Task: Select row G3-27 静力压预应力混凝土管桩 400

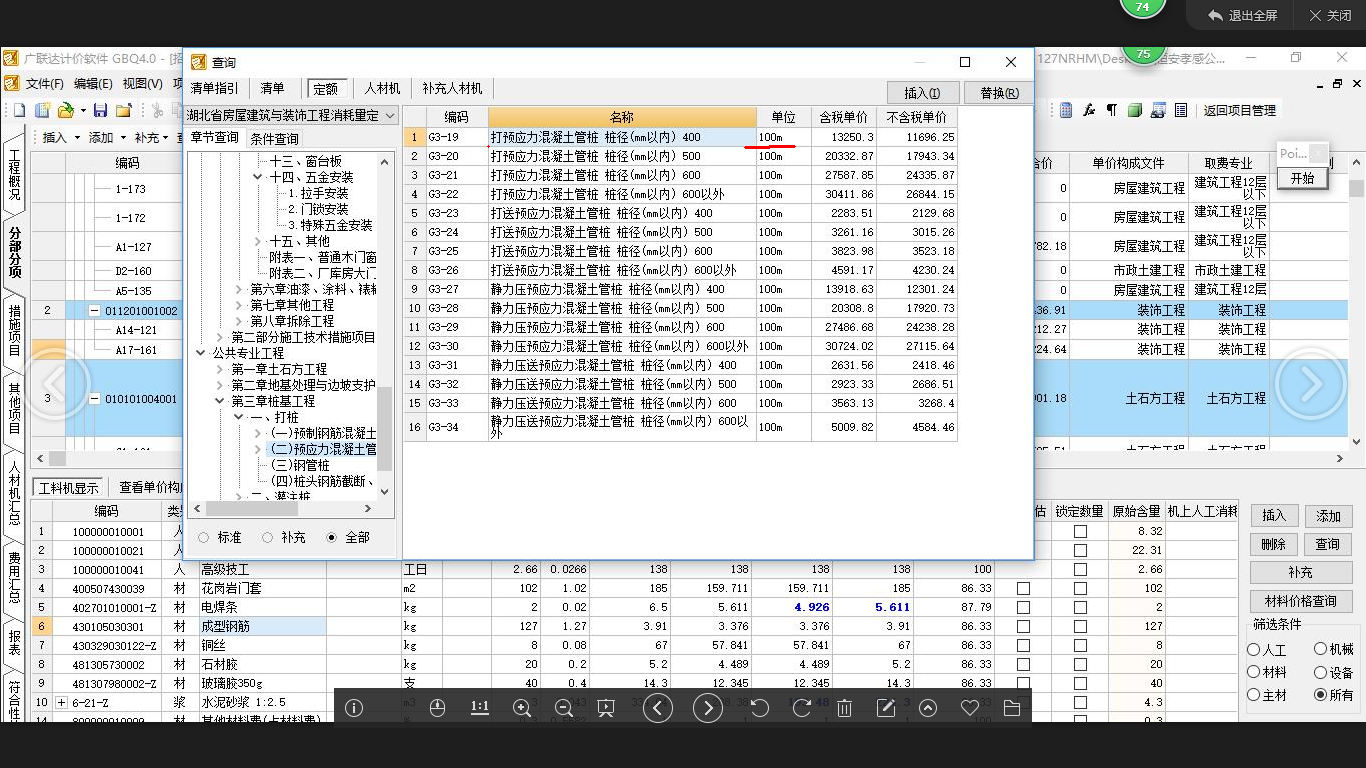Action: pos(680,289)
